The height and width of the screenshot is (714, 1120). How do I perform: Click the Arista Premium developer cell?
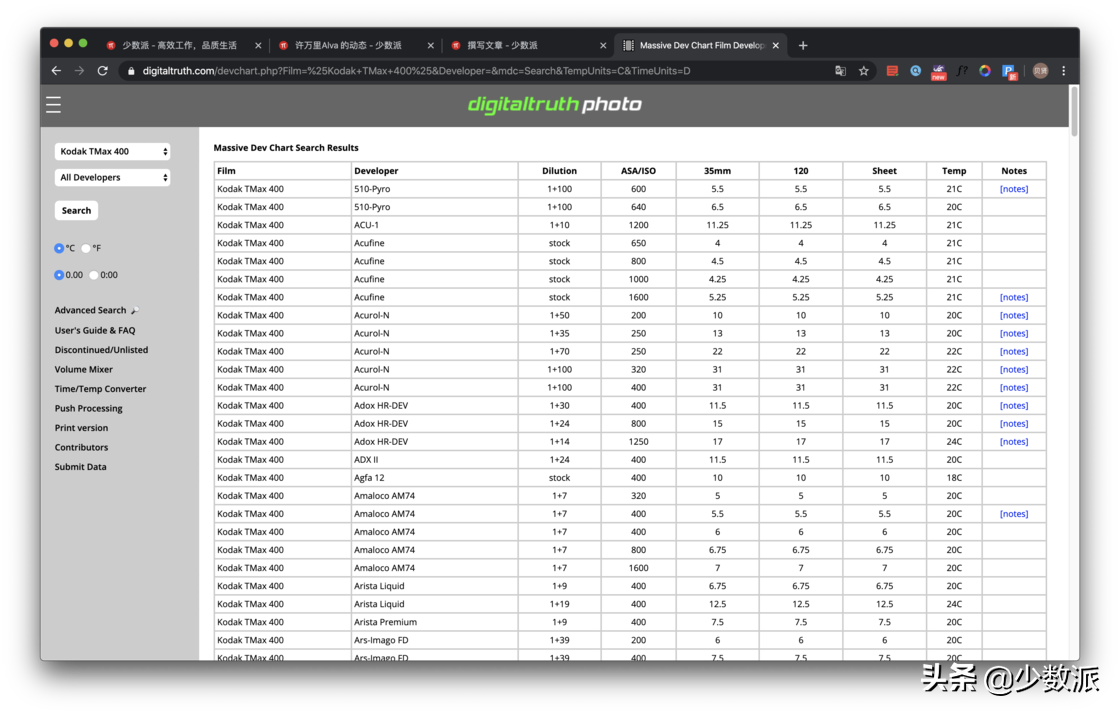434,622
